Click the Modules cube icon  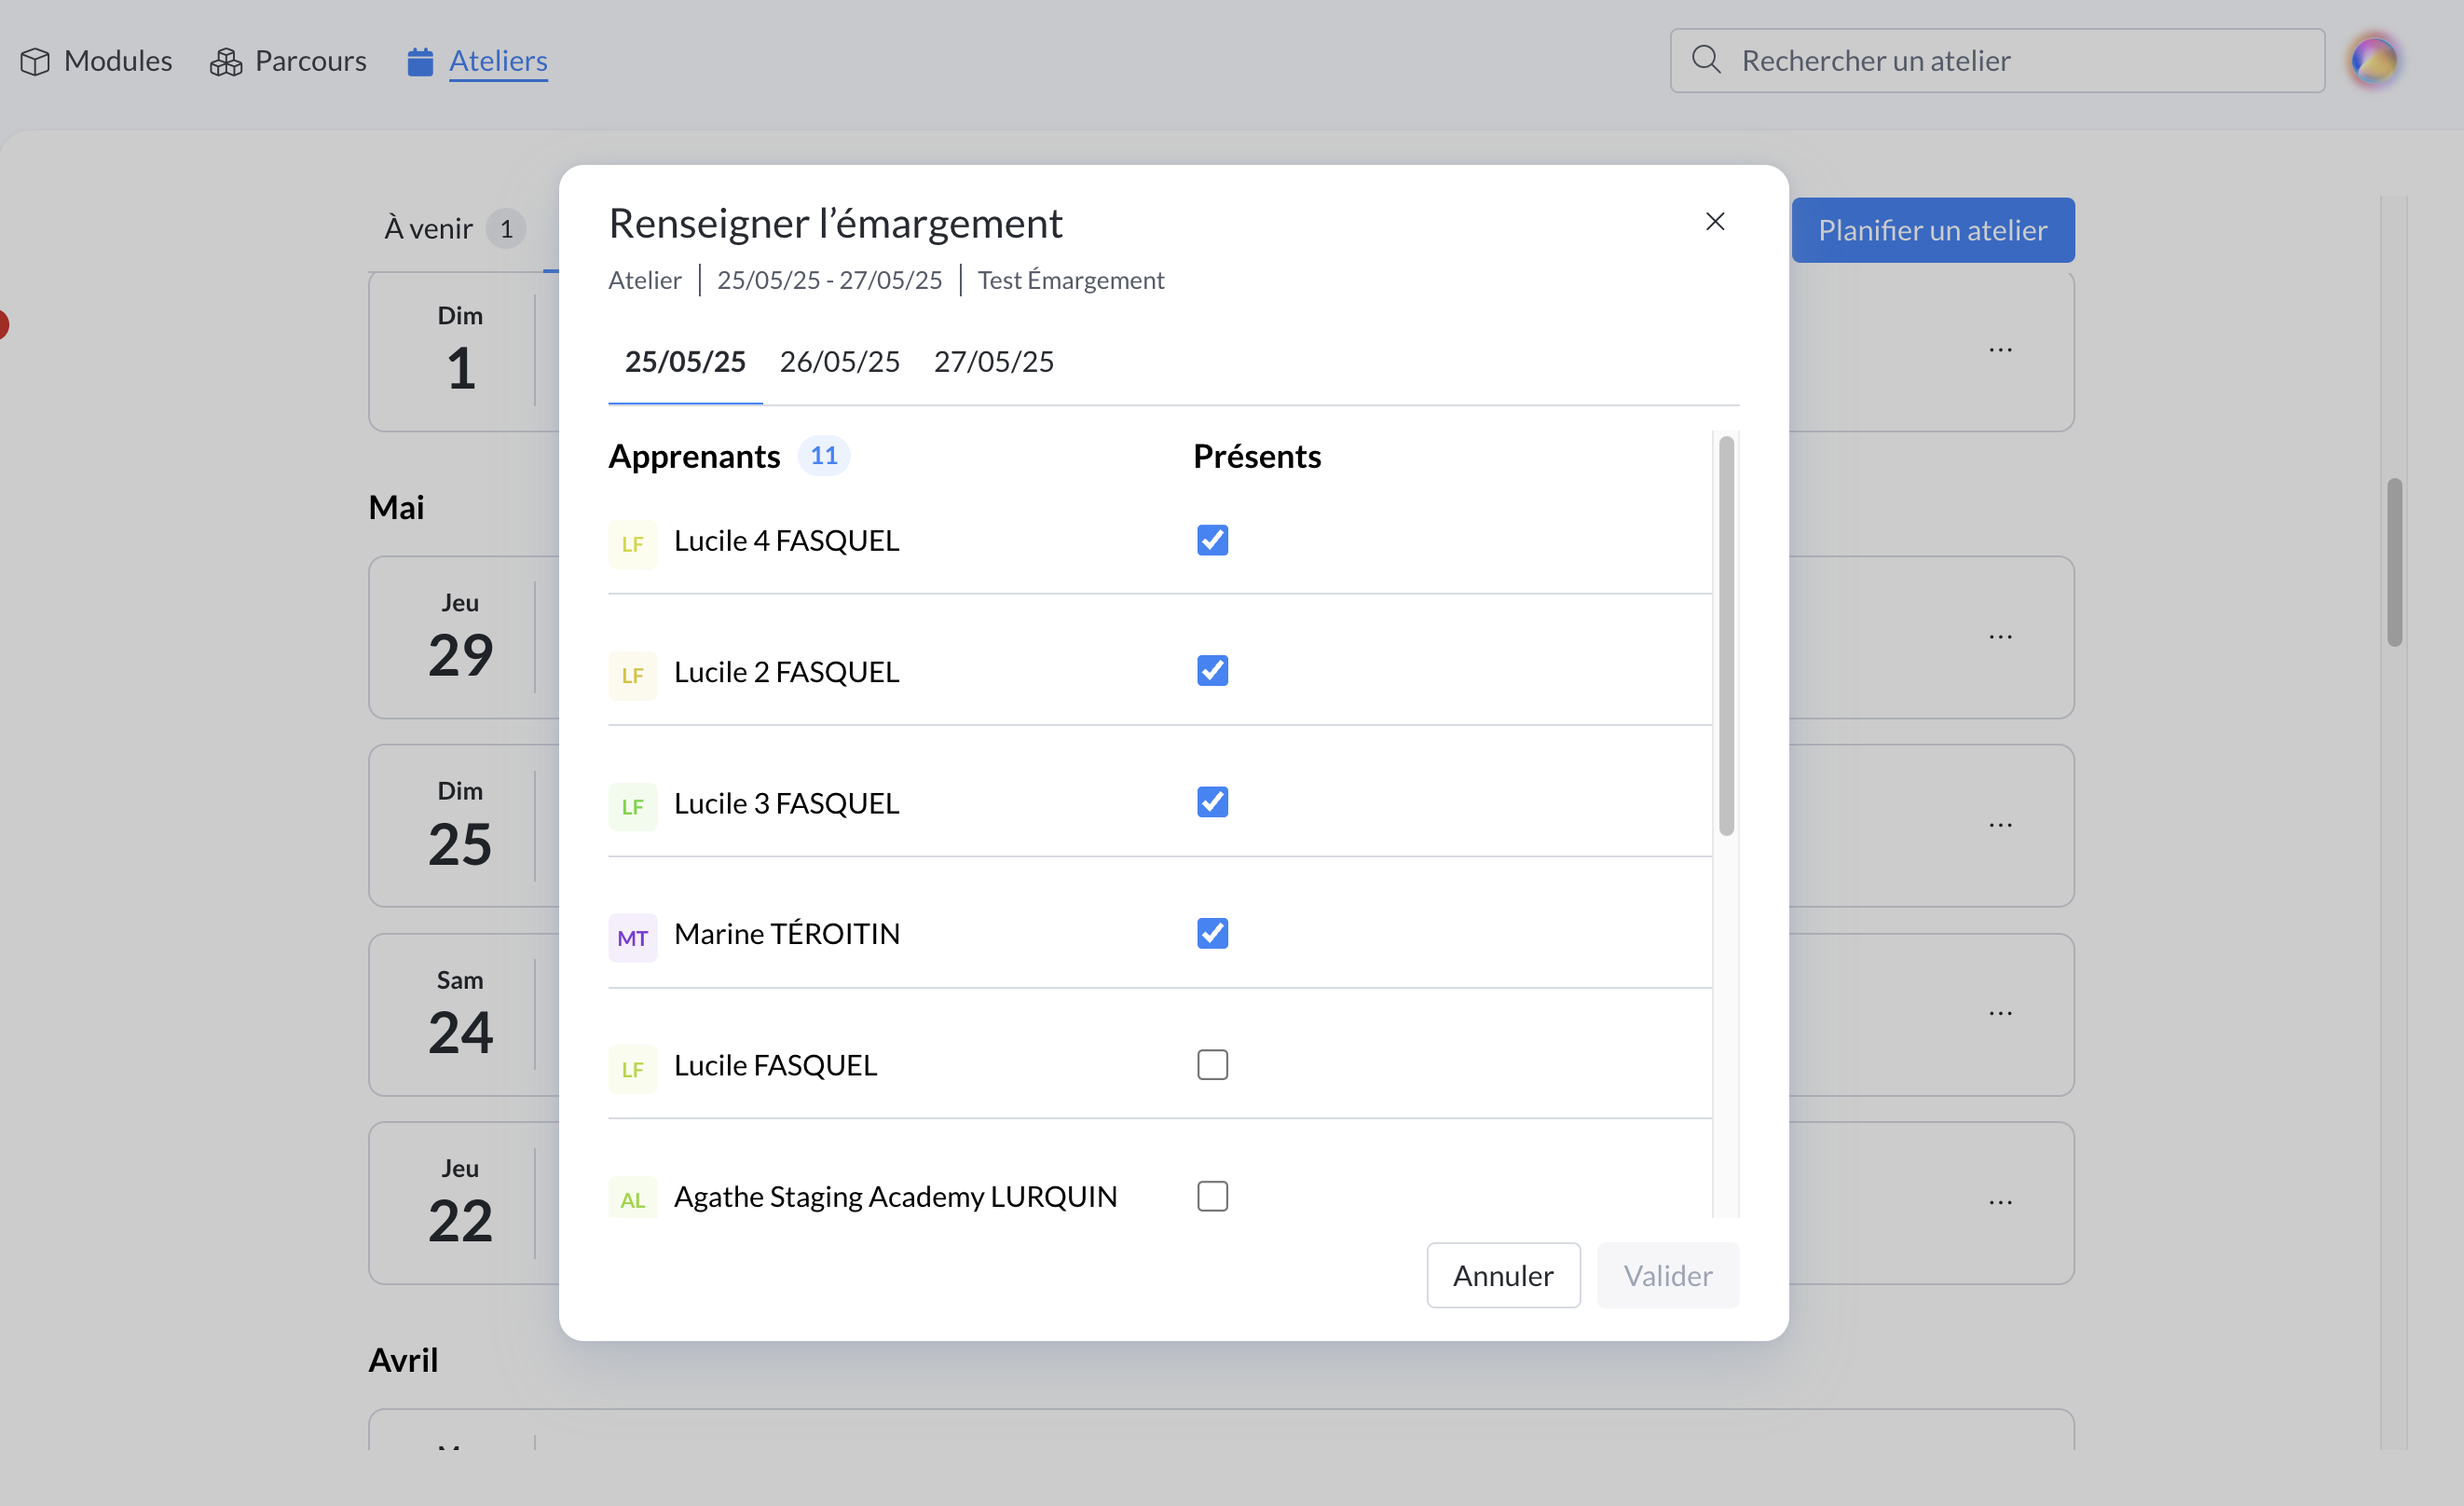tap(35, 62)
